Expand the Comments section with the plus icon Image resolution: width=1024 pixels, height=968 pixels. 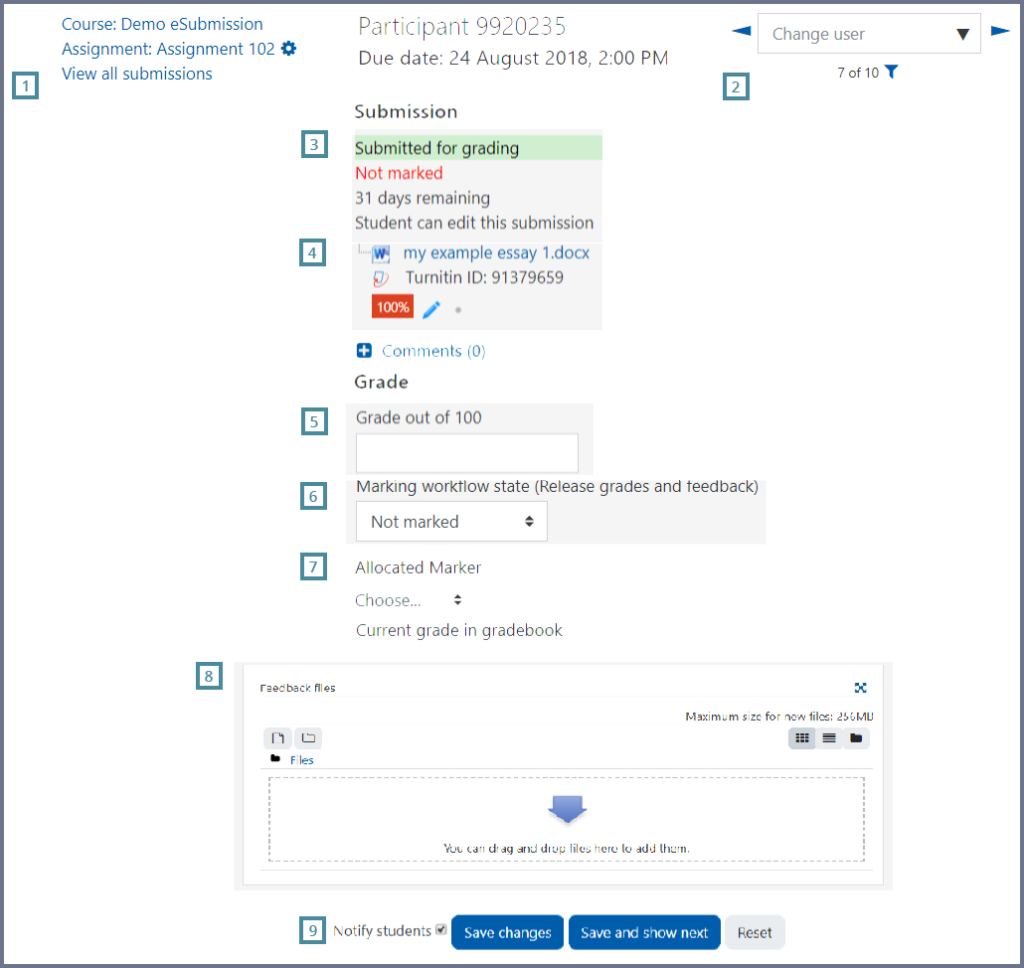363,350
